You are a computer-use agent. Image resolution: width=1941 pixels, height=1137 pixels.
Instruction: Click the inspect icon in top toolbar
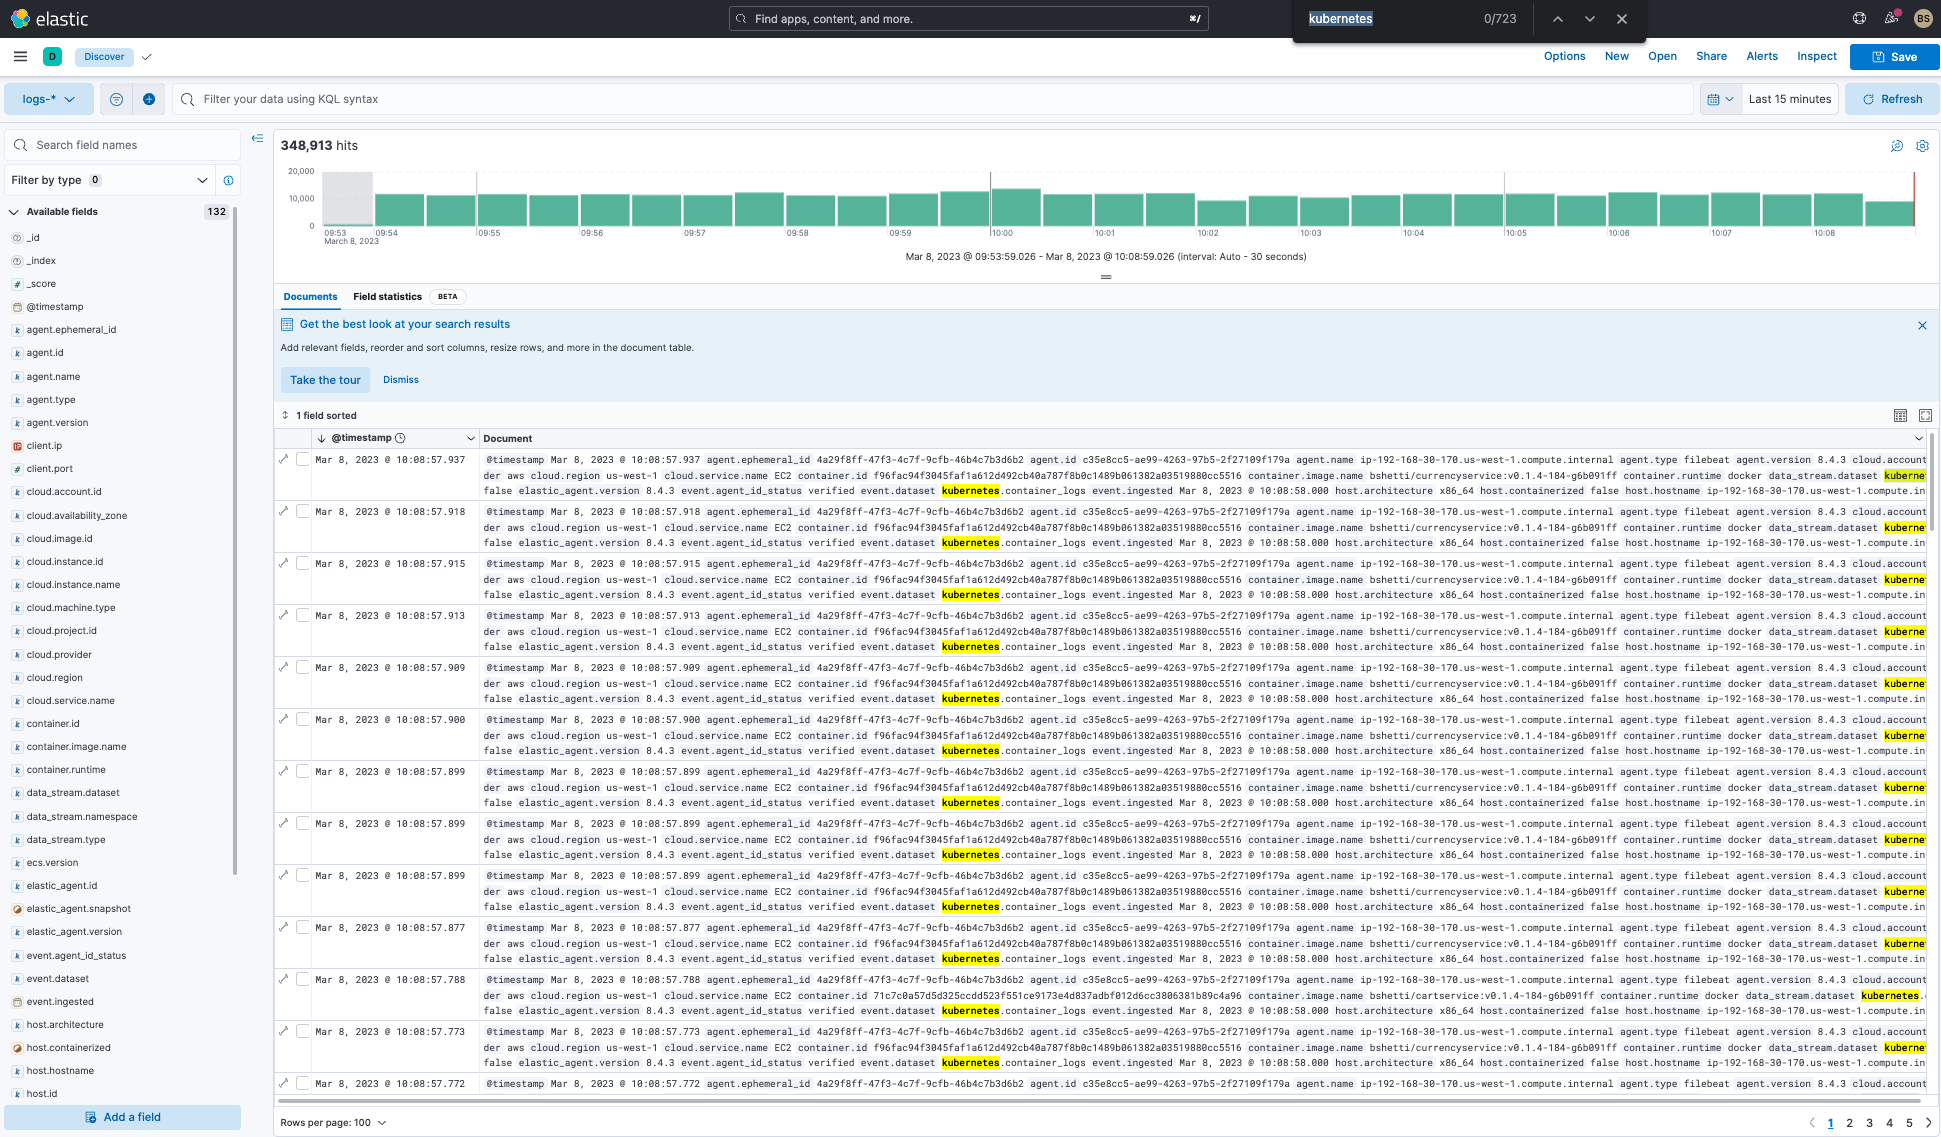1818,57
